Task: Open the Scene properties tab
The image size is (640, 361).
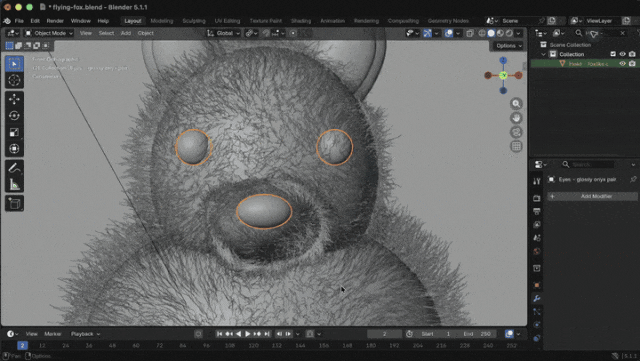Action: (537, 238)
